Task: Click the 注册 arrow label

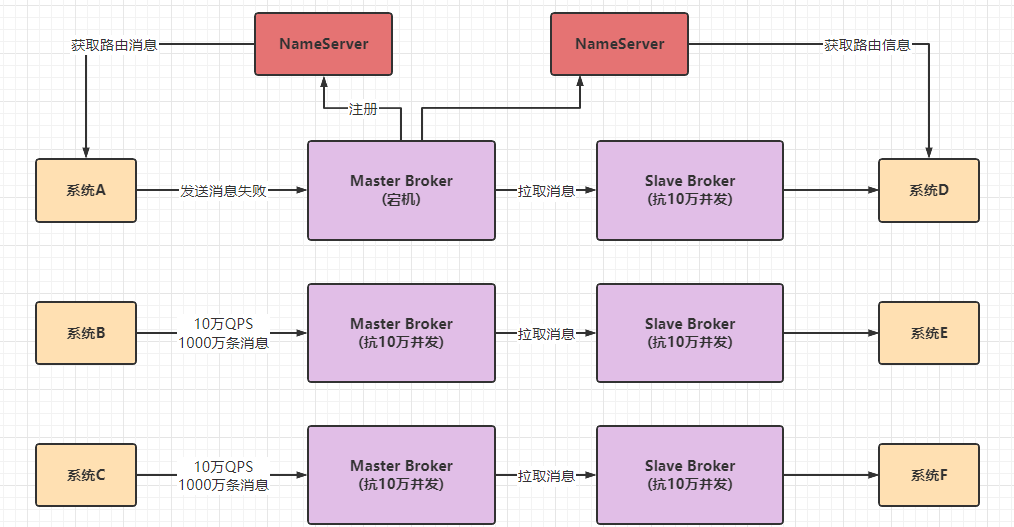Action: (363, 109)
